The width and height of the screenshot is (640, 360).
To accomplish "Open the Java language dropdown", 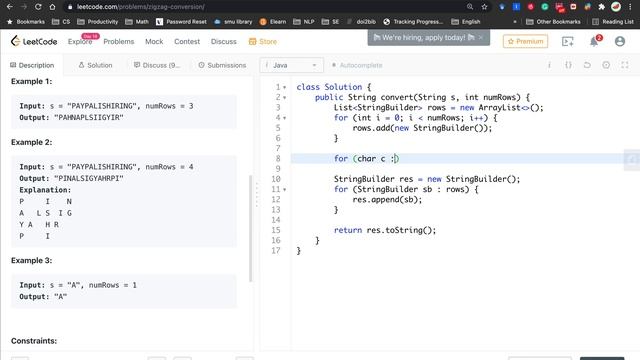I will 291,65.
